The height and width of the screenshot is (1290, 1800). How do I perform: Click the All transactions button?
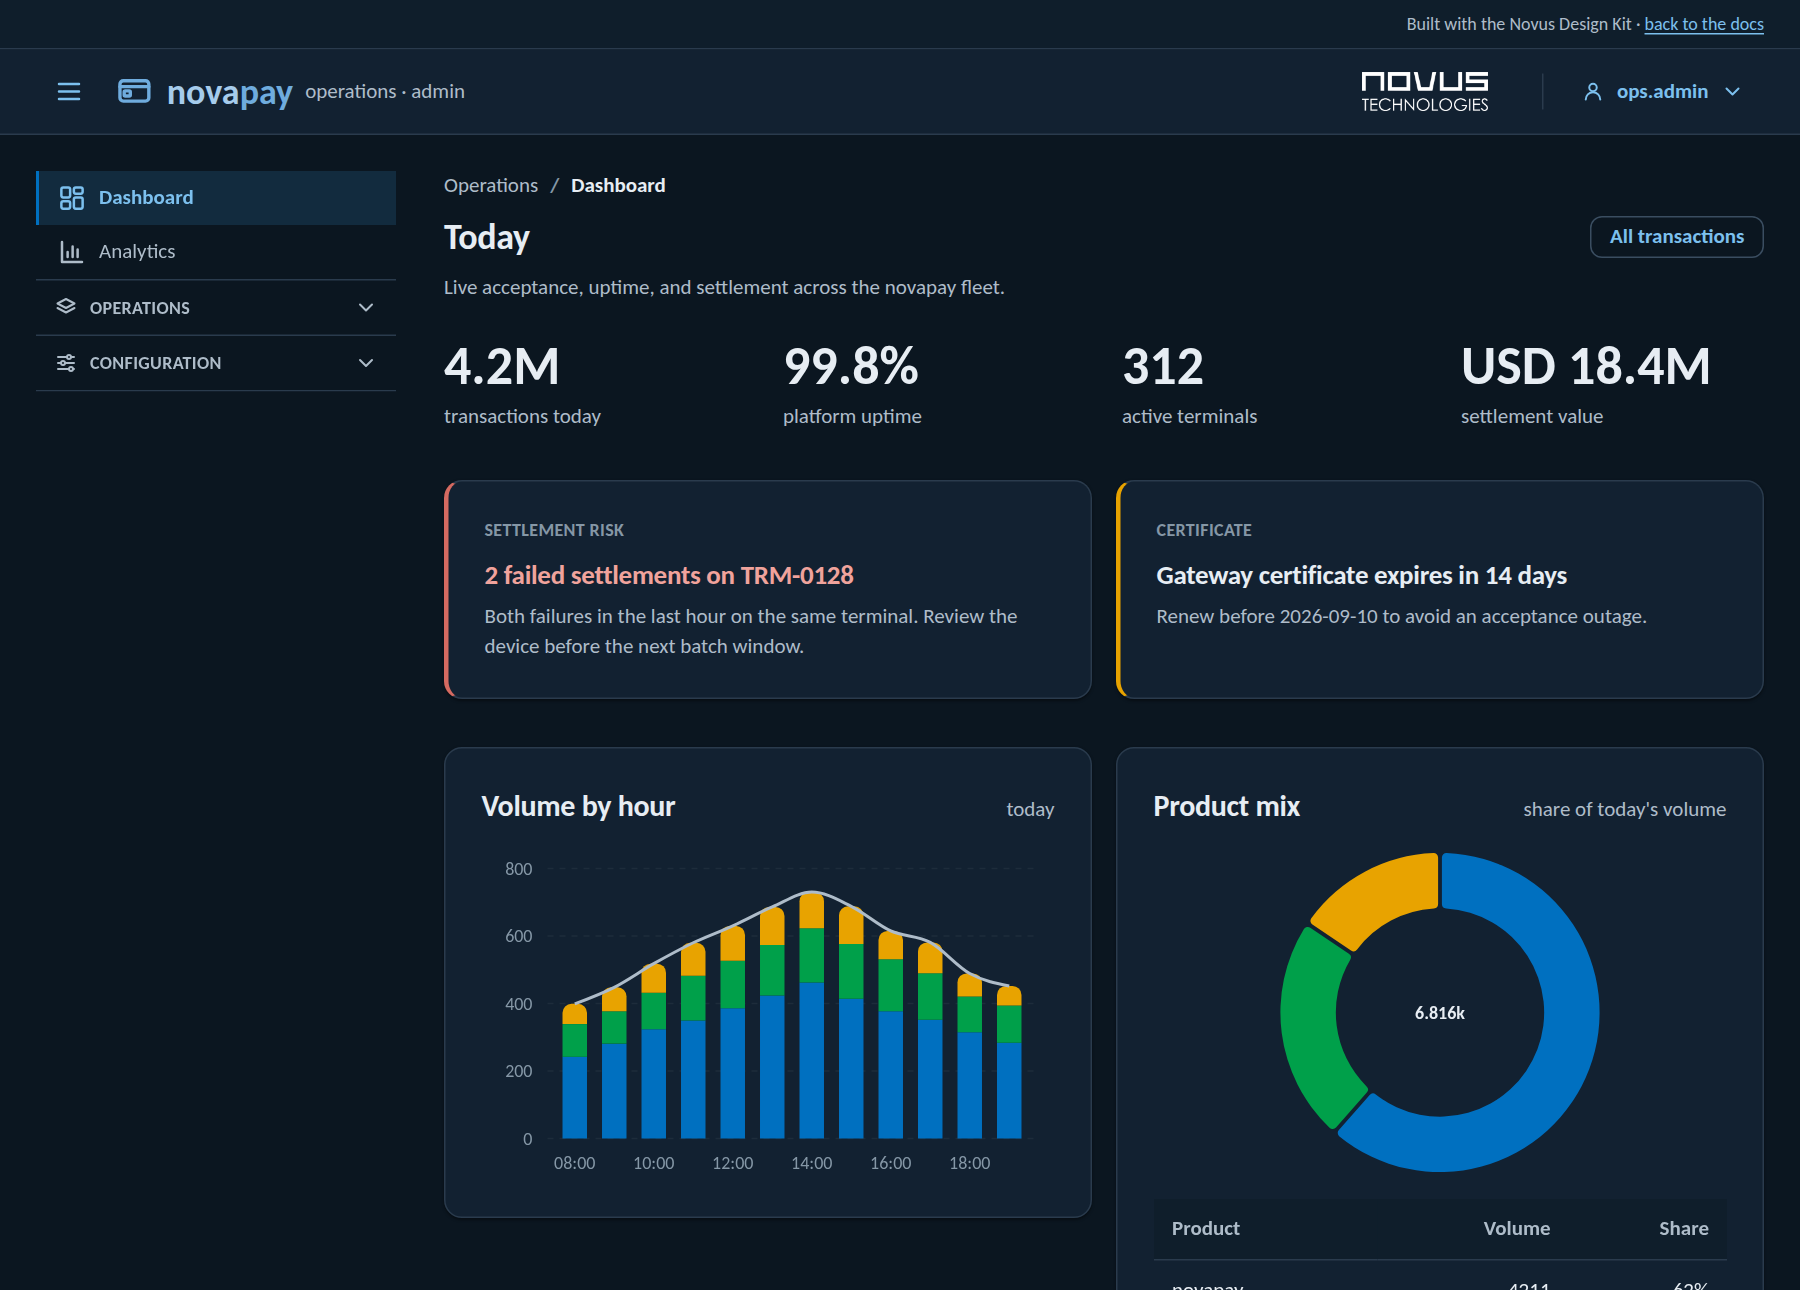pyautogui.click(x=1676, y=237)
